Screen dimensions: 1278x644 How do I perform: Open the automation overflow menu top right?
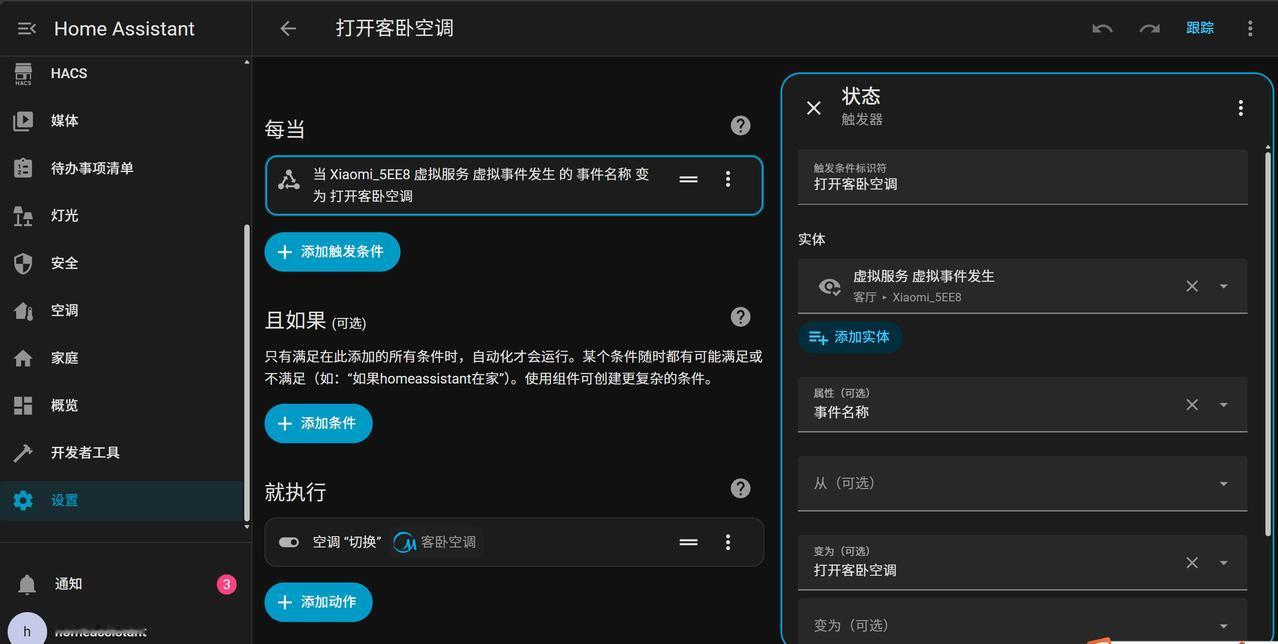(x=1249, y=28)
